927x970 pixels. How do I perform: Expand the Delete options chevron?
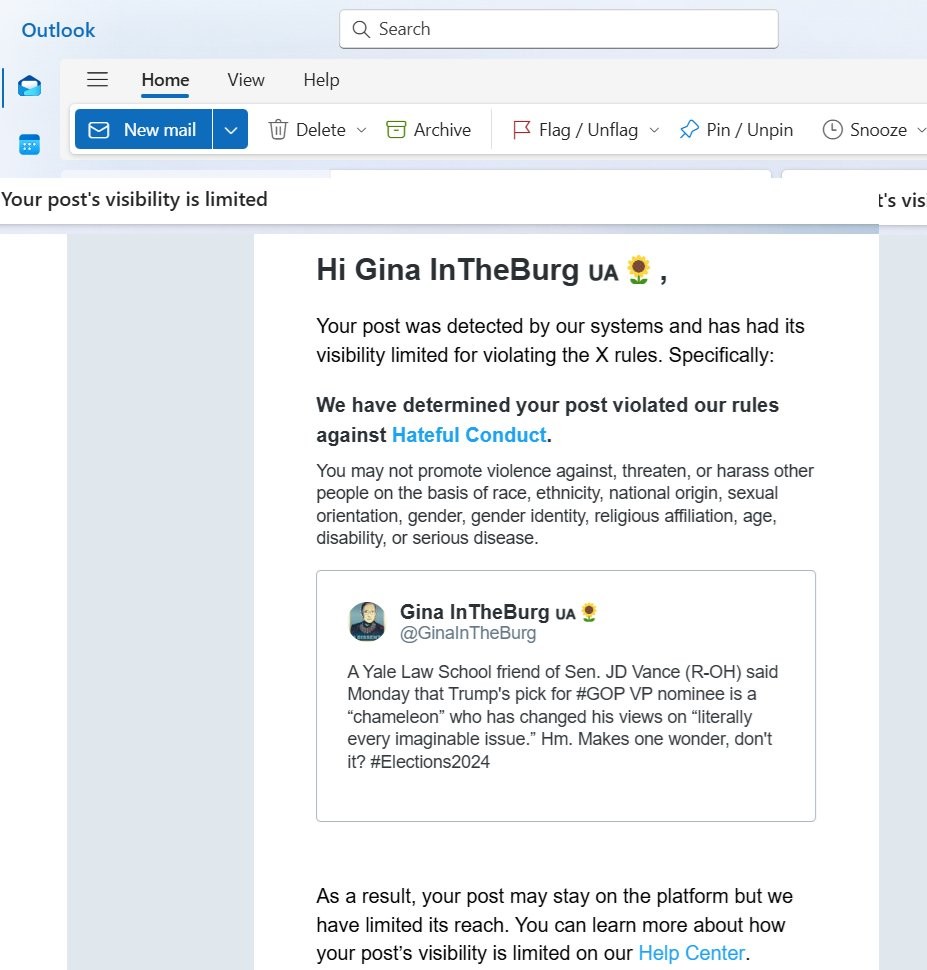pos(361,130)
